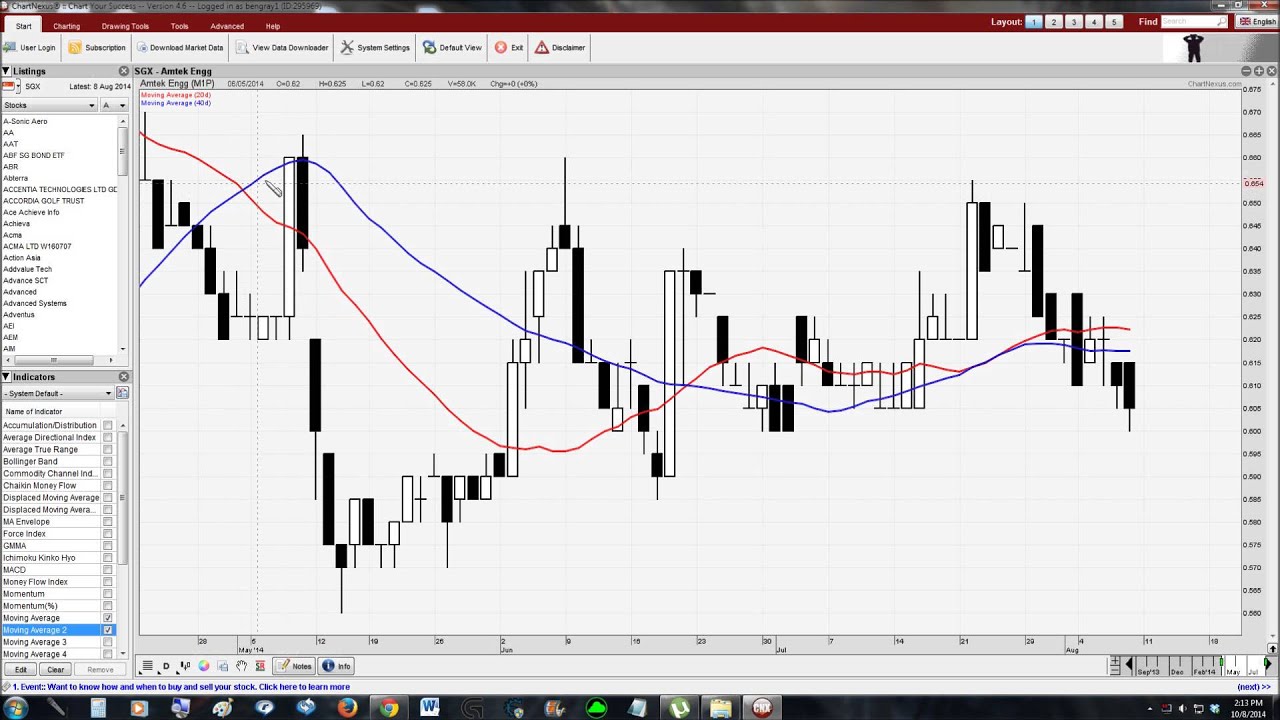Screen dimensions: 1280x720
Task: Click the Edit indicator button
Action: click(20, 669)
